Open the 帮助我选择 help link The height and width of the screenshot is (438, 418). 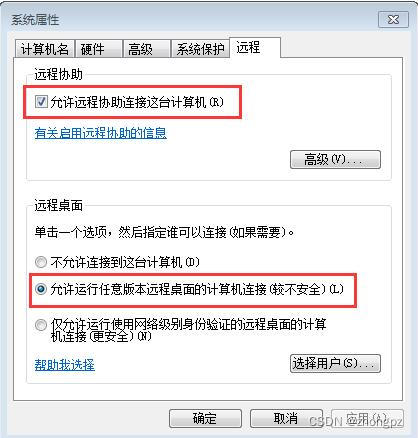pyautogui.click(x=65, y=365)
